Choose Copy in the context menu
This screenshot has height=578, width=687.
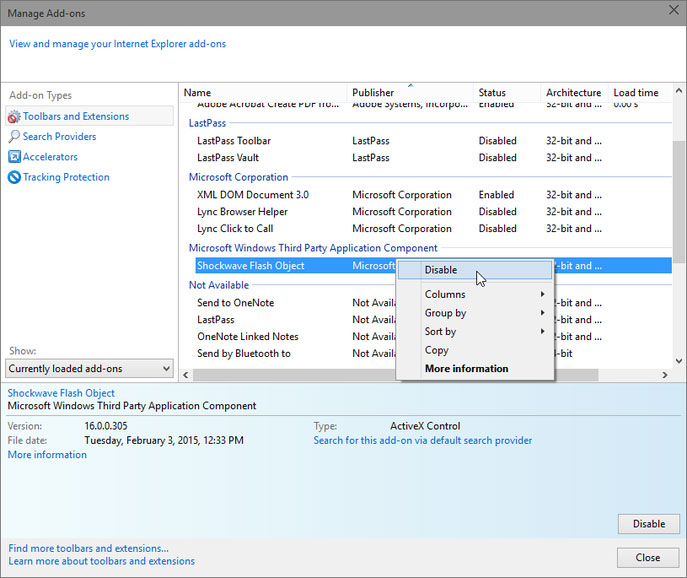(x=475, y=350)
